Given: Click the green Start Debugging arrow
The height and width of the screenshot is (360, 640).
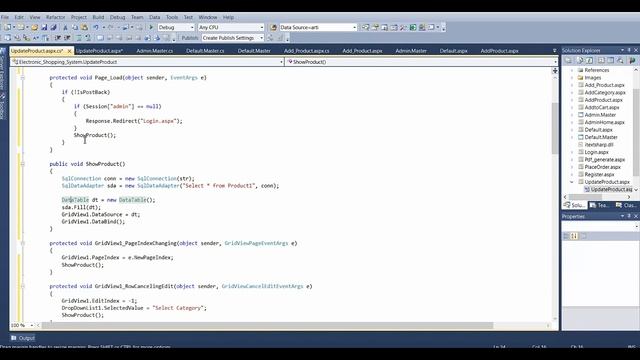Looking at the screenshot, I should point(151,27).
